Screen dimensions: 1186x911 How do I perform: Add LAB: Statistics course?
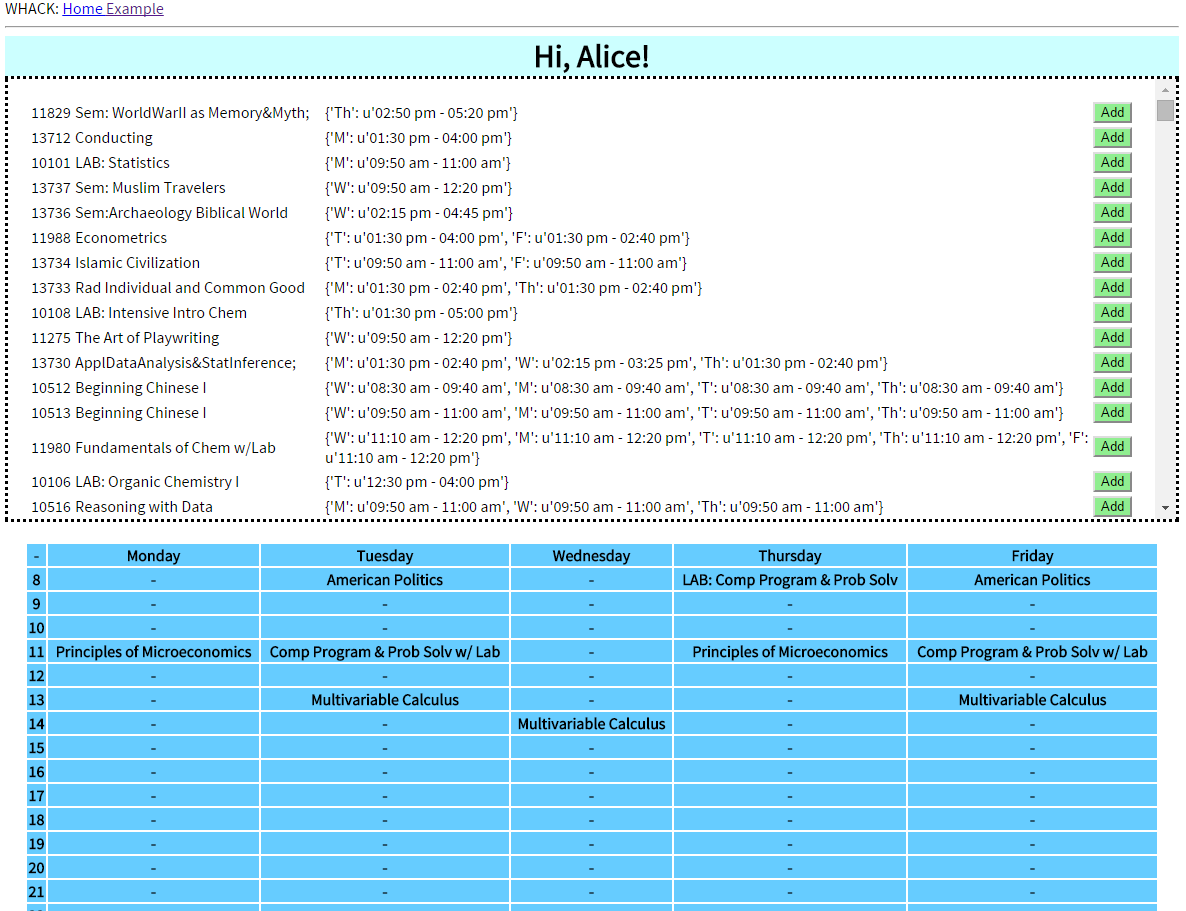pos(1112,163)
